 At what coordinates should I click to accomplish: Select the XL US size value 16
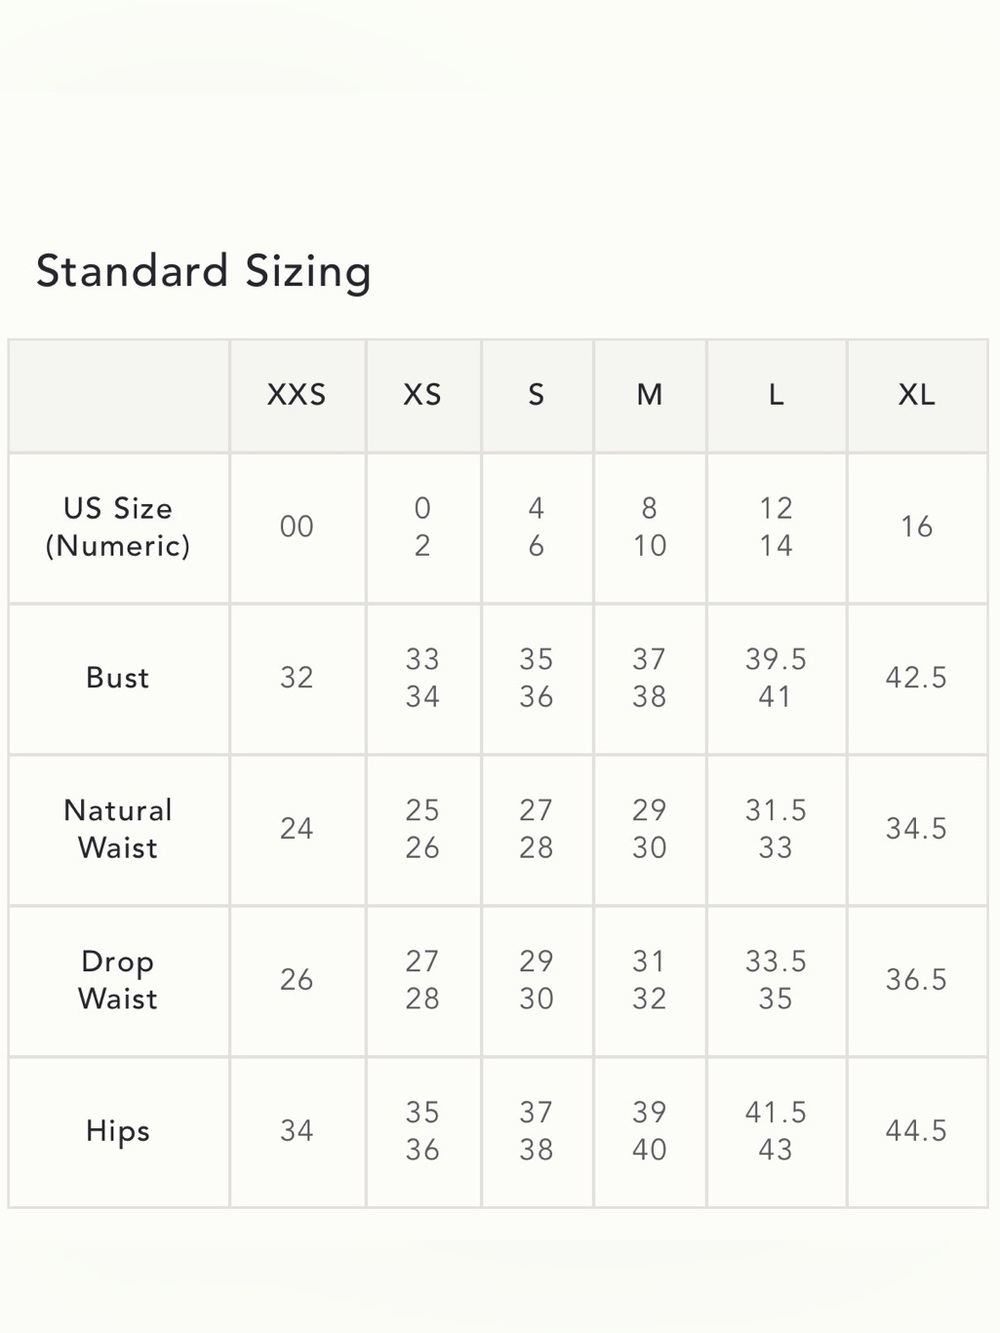pyautogui.click(x=916, y=527)
